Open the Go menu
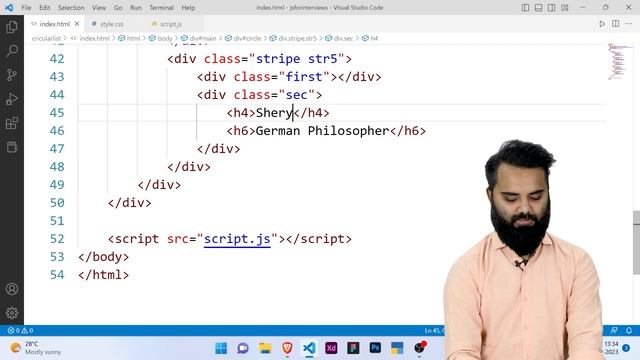This screenshot has width=640, height=360. tap(118, 8)
